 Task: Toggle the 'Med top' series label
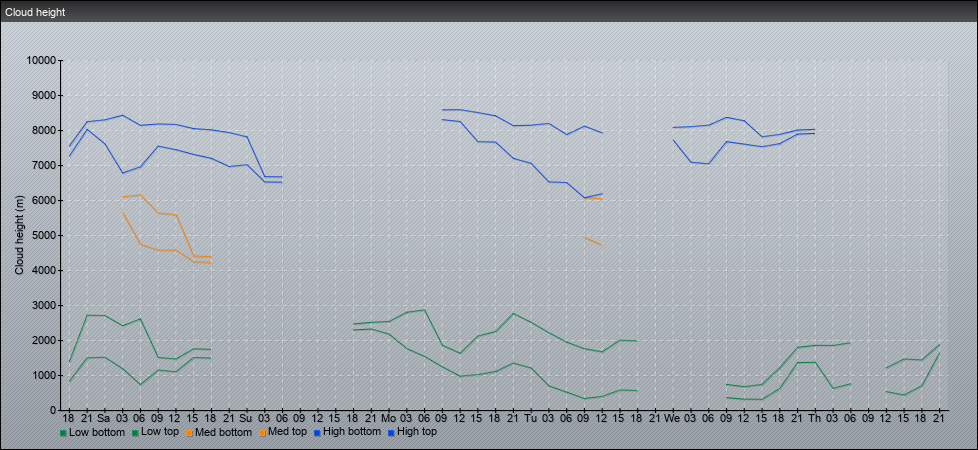coord(288,431)
